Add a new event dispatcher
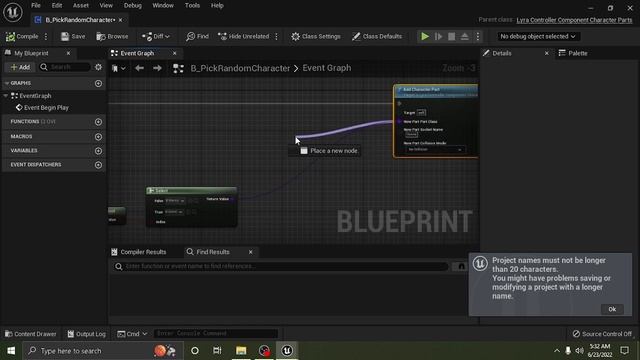 coord(98,165)
